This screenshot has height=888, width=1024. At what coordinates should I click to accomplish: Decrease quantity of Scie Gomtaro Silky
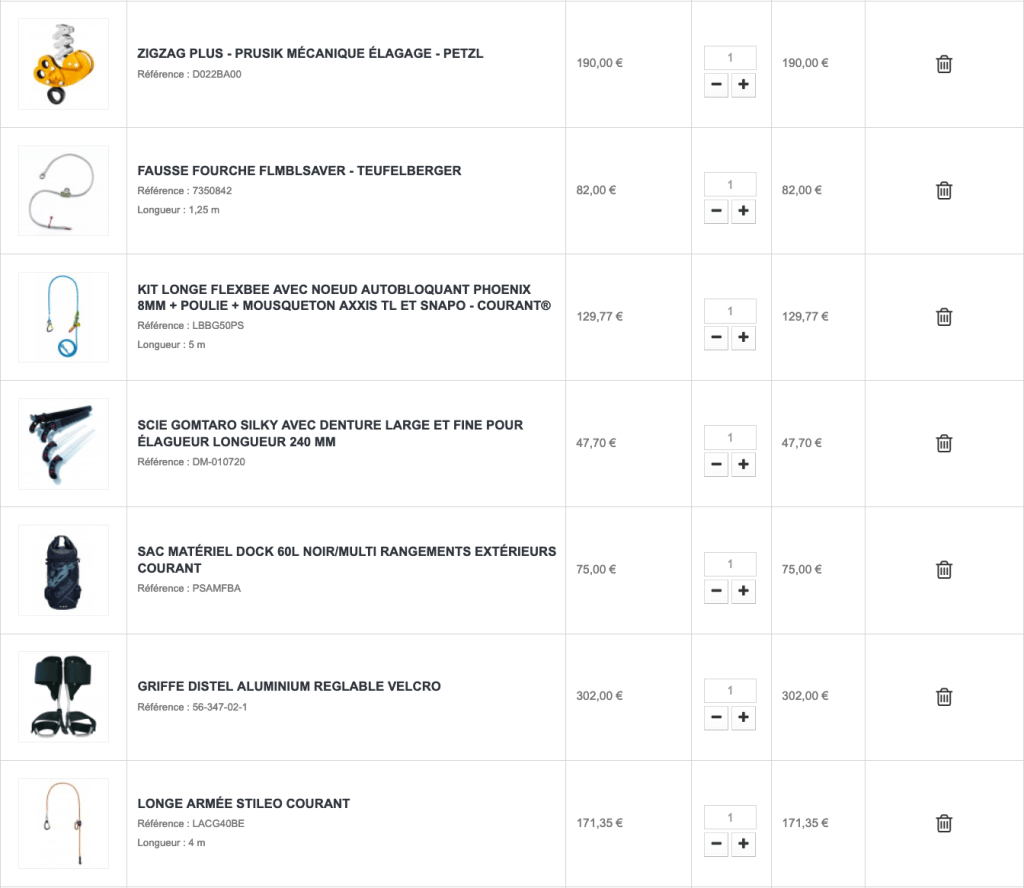click(x=716, y=464)
